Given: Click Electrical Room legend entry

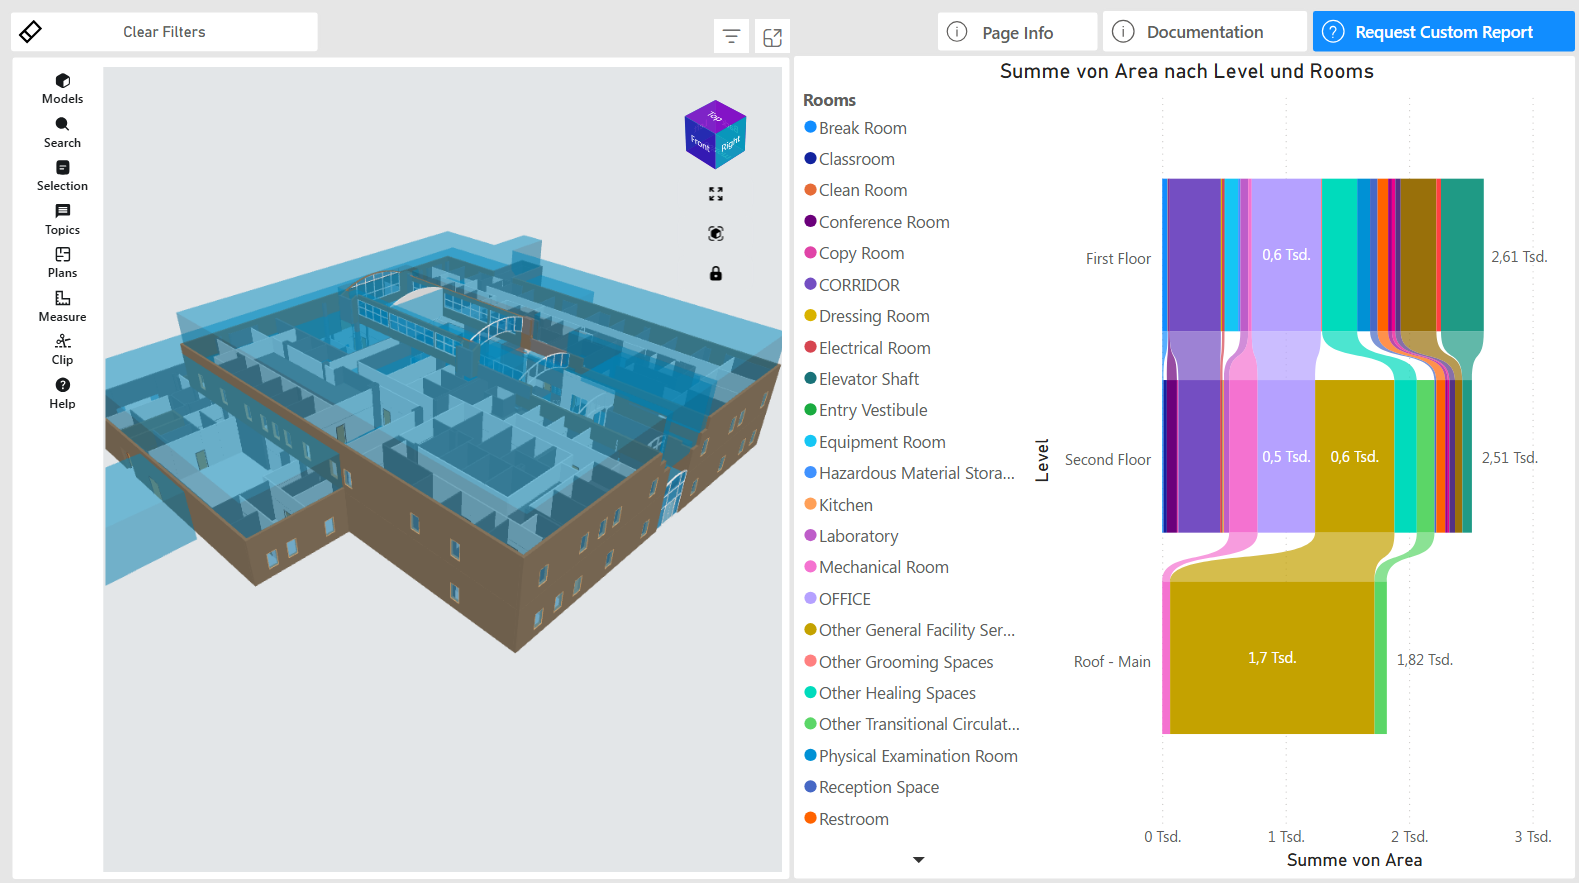Looking at the screenshot, I should (x=868, y=348).
